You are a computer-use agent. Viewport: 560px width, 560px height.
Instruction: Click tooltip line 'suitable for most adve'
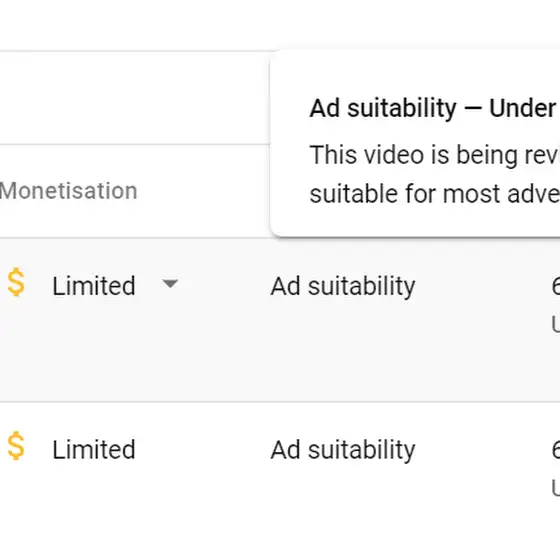click(x=435, y=194)
